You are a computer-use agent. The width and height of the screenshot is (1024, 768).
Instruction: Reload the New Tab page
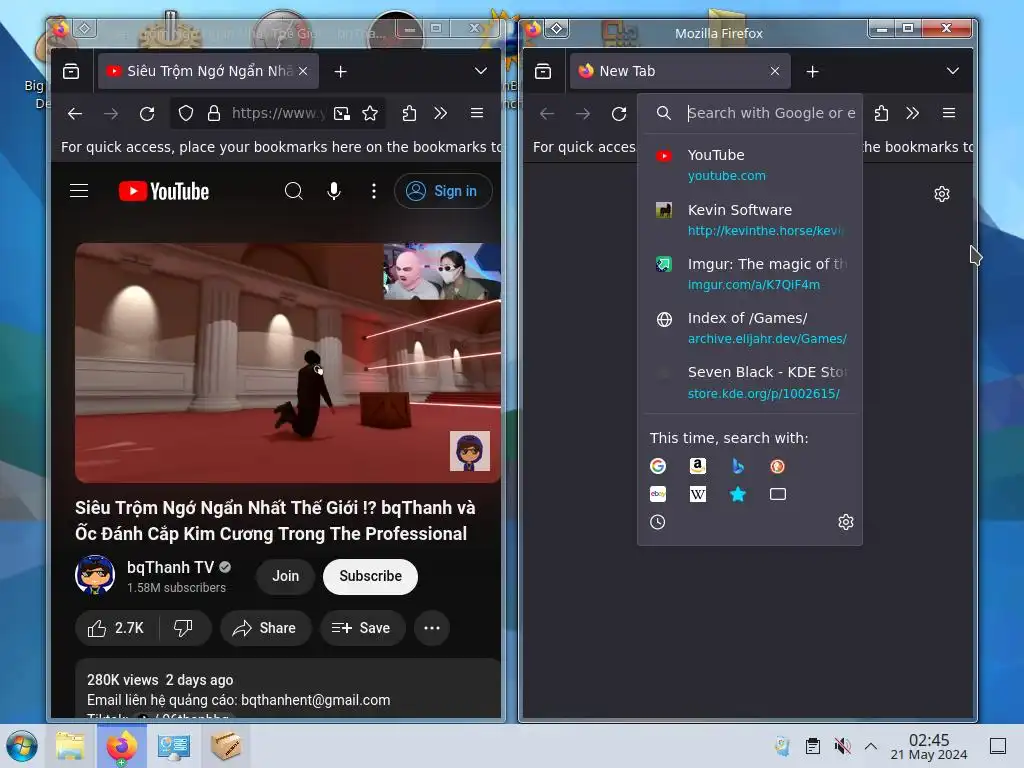click(x=619, y=114)
